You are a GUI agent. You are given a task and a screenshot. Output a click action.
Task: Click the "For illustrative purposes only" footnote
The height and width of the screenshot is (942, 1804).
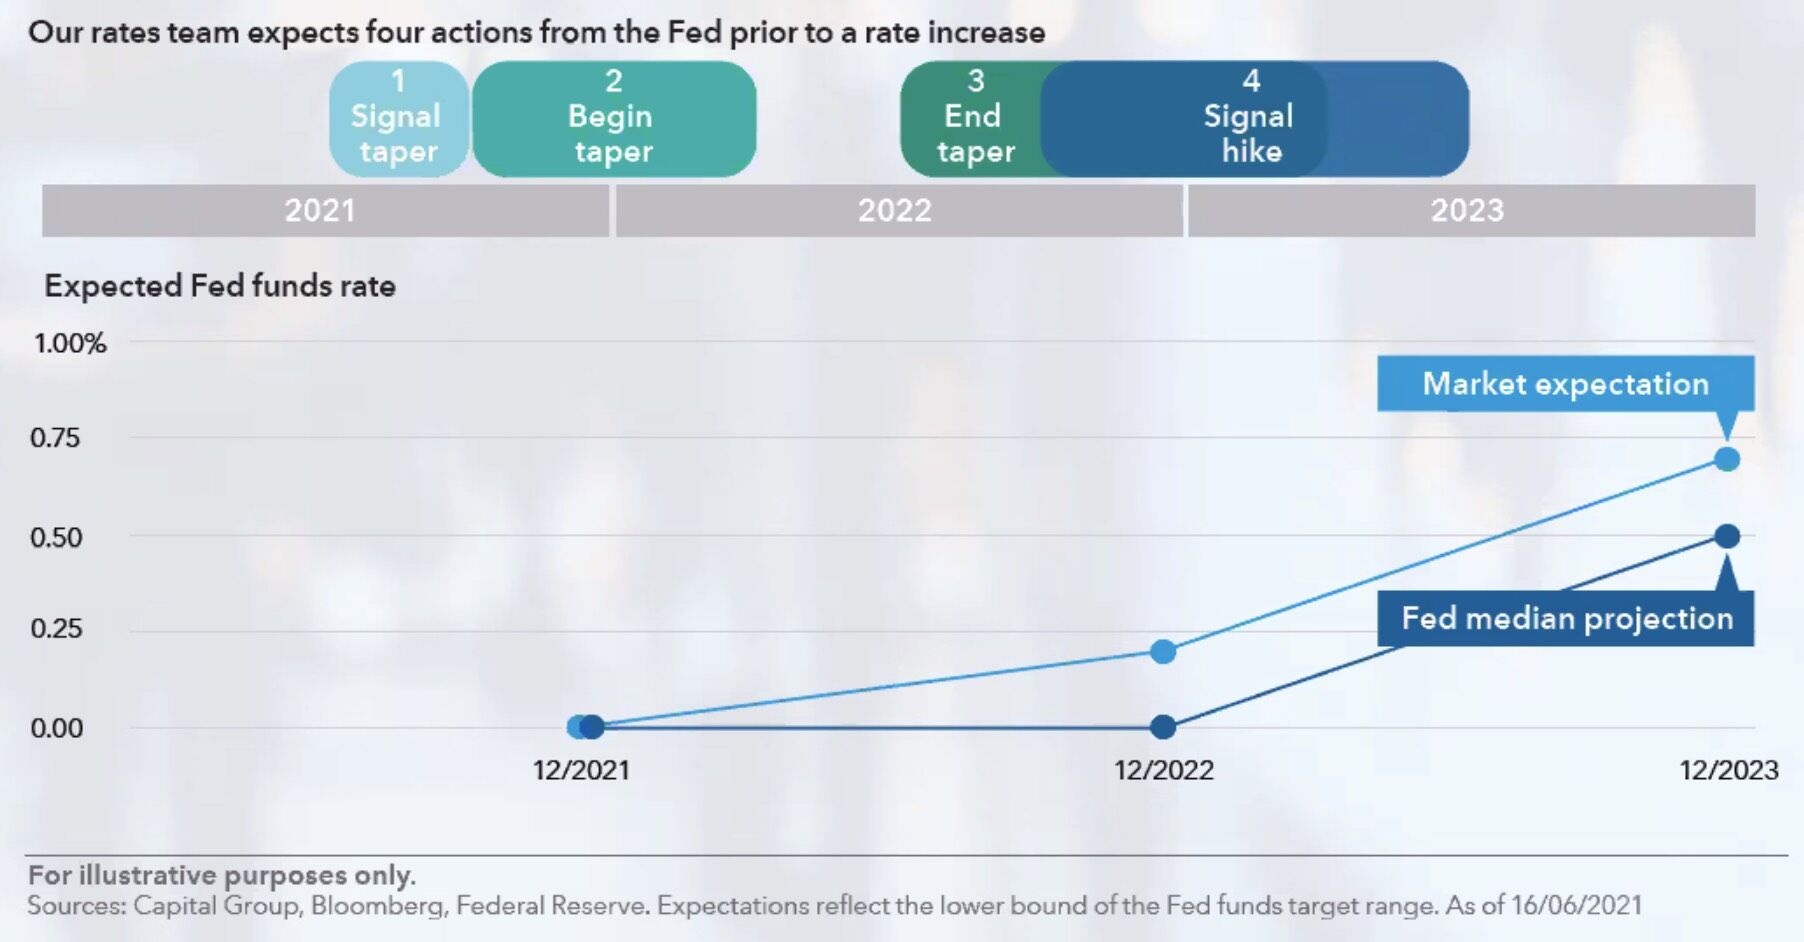(x=221, y=875)
